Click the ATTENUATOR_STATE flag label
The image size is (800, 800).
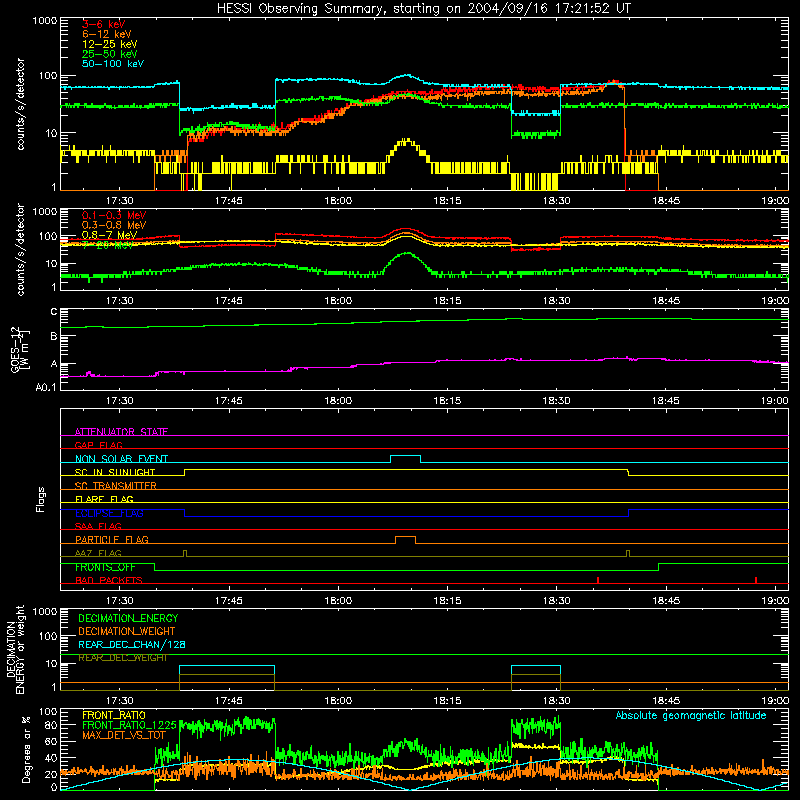(x=121, y=432)
